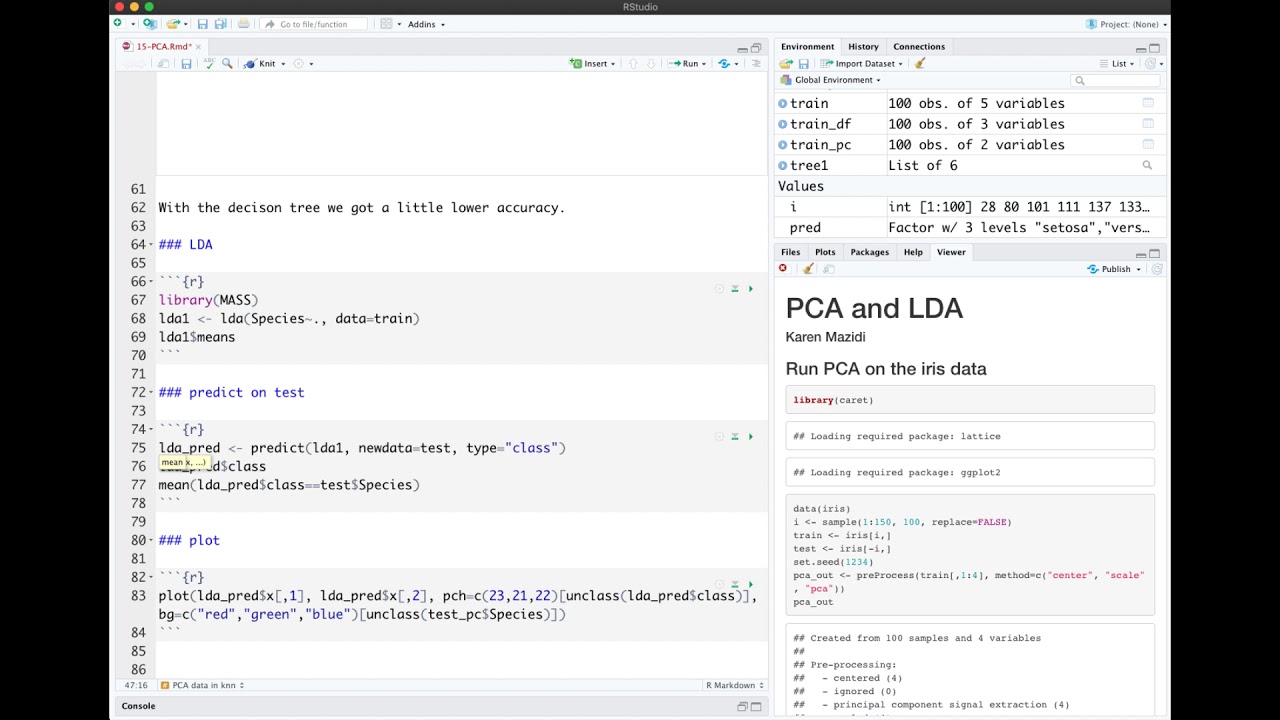
Task: Run the library(MASS) chunk with play icon
Action: coord(751,289)
